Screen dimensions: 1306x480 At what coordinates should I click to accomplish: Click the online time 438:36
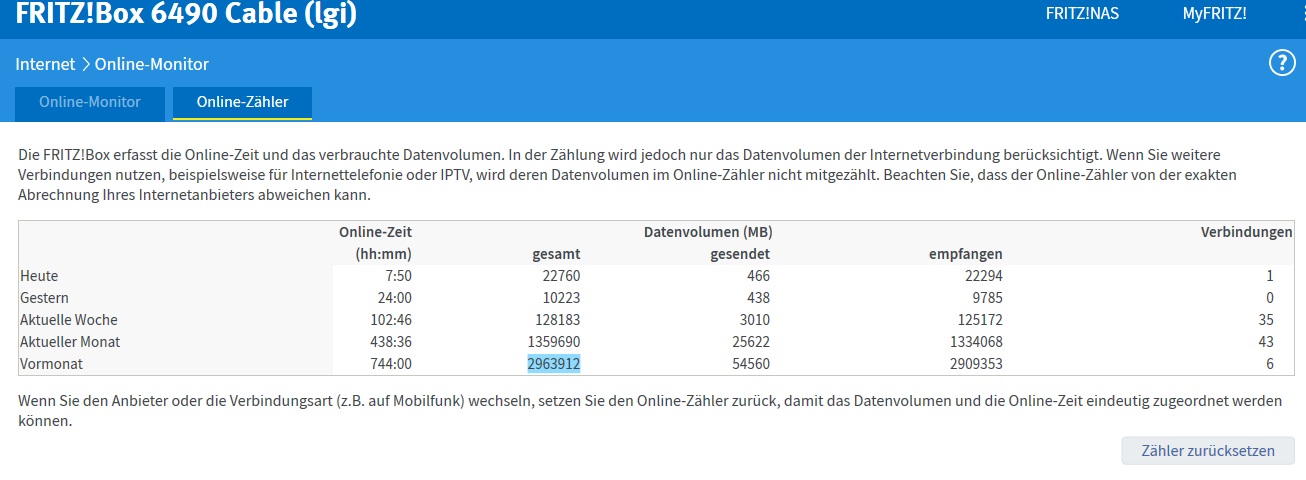point(390,342)
